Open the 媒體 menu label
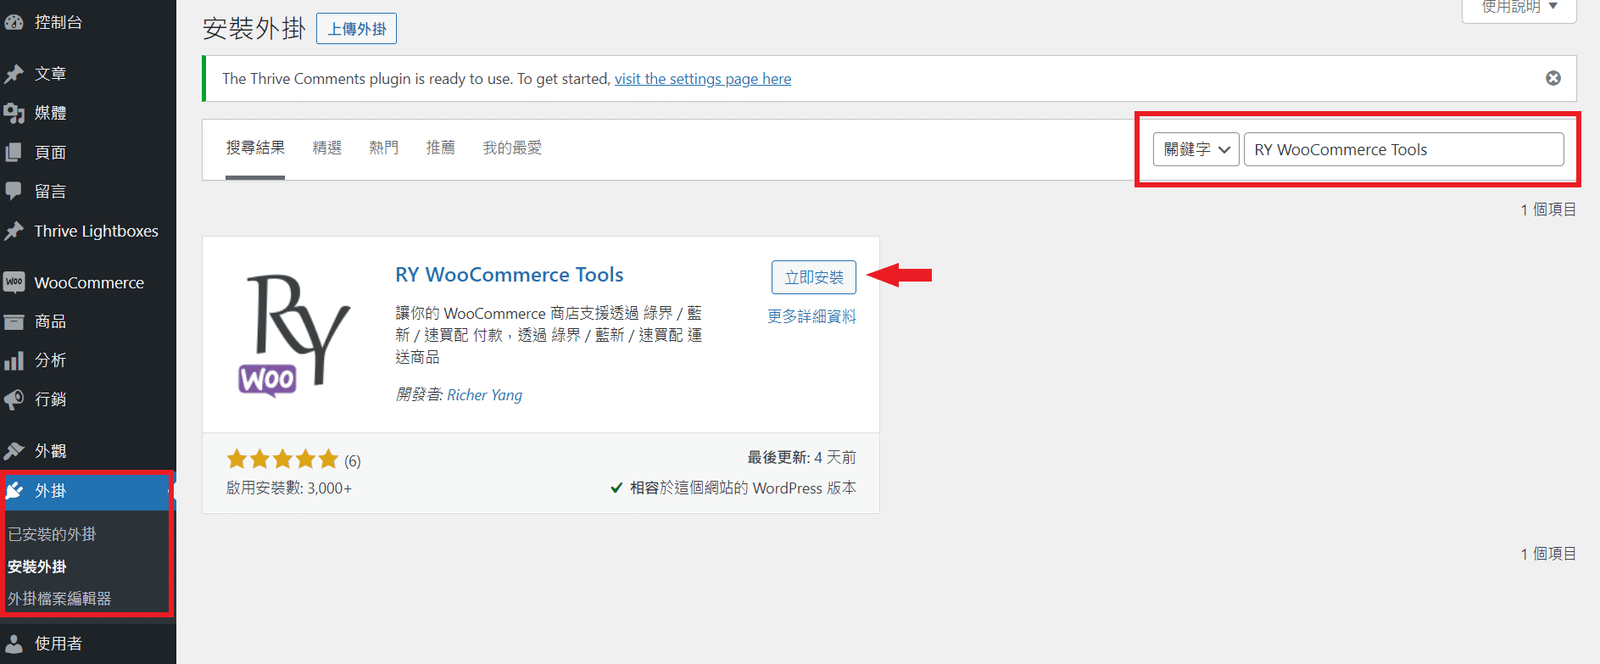This screenshot has width=1600, height=664. tap(50, 113)
